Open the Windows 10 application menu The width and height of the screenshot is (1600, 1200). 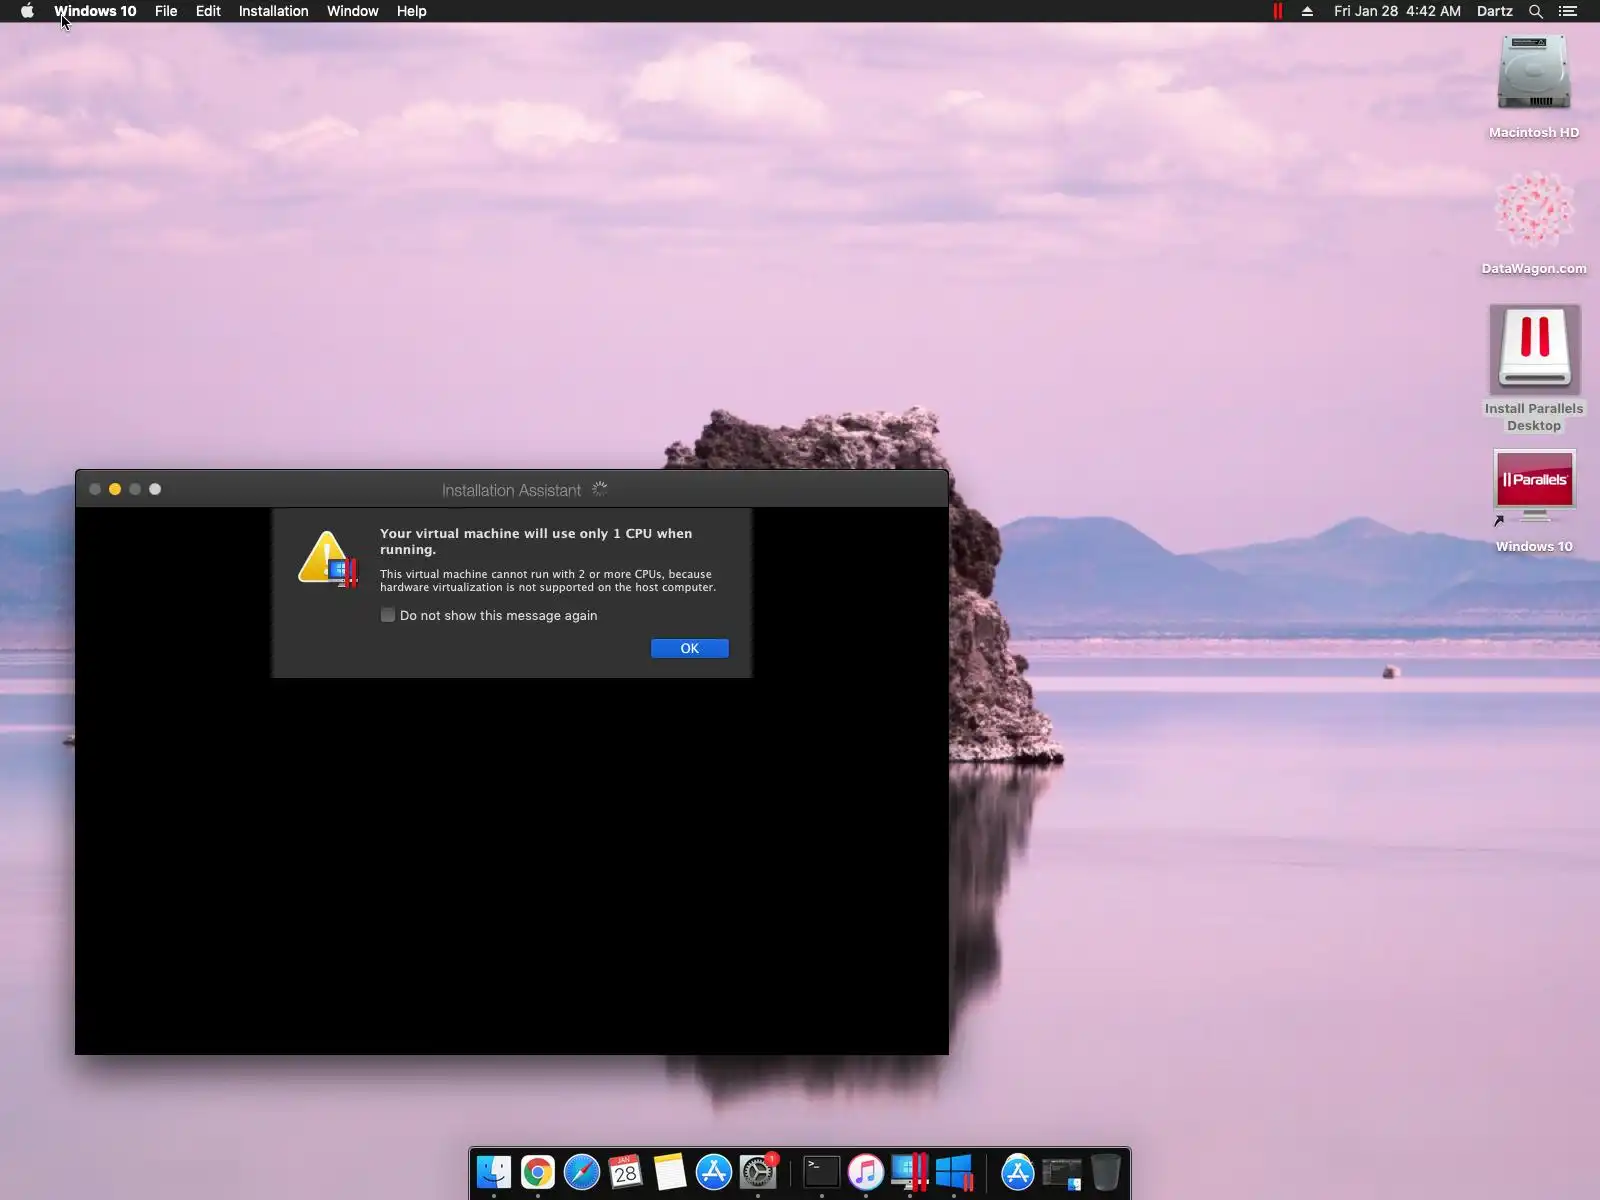pyautogui.click(x=95, y=11)
